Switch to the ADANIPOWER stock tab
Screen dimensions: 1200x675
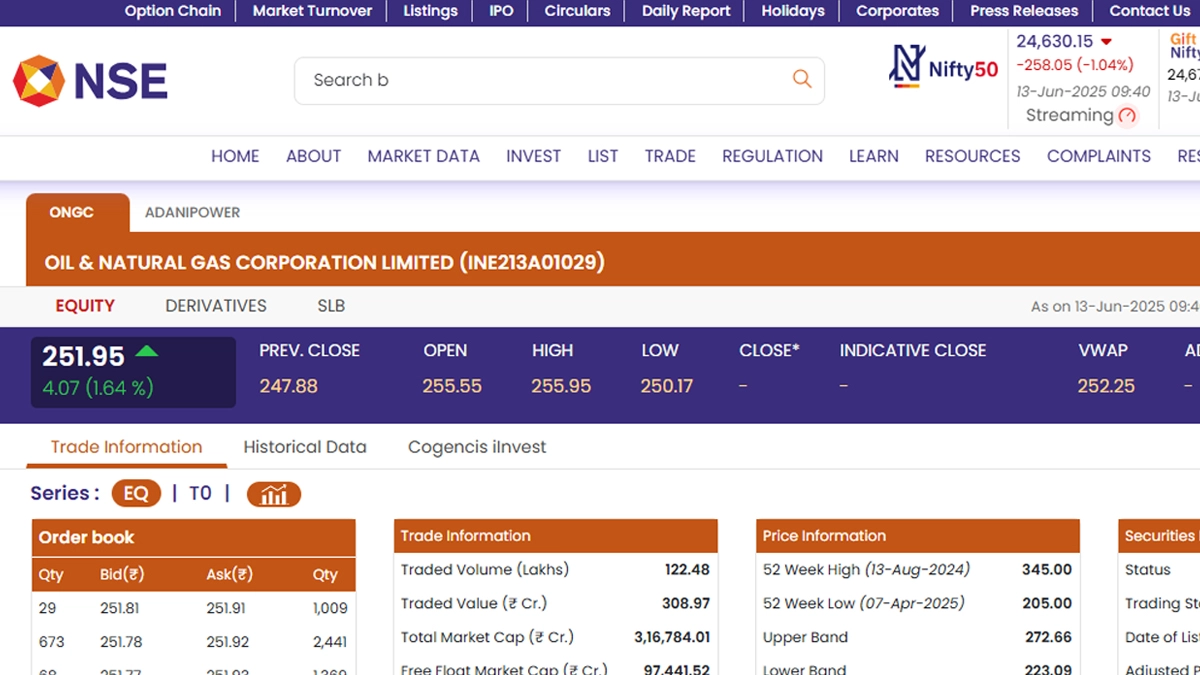click(x=192, y=213)
